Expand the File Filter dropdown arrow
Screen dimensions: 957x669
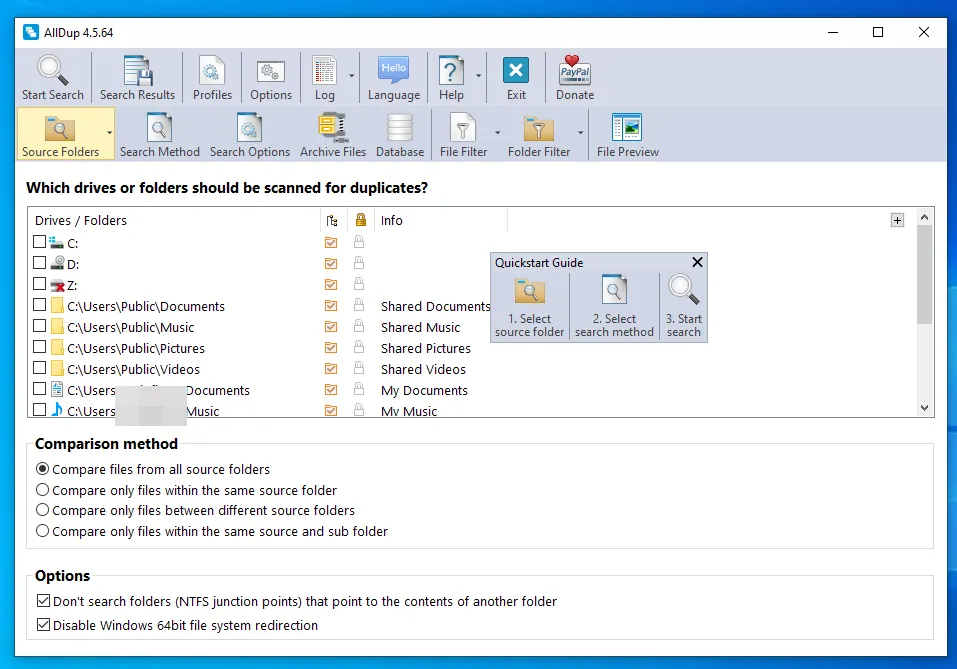tap(497, 133)
